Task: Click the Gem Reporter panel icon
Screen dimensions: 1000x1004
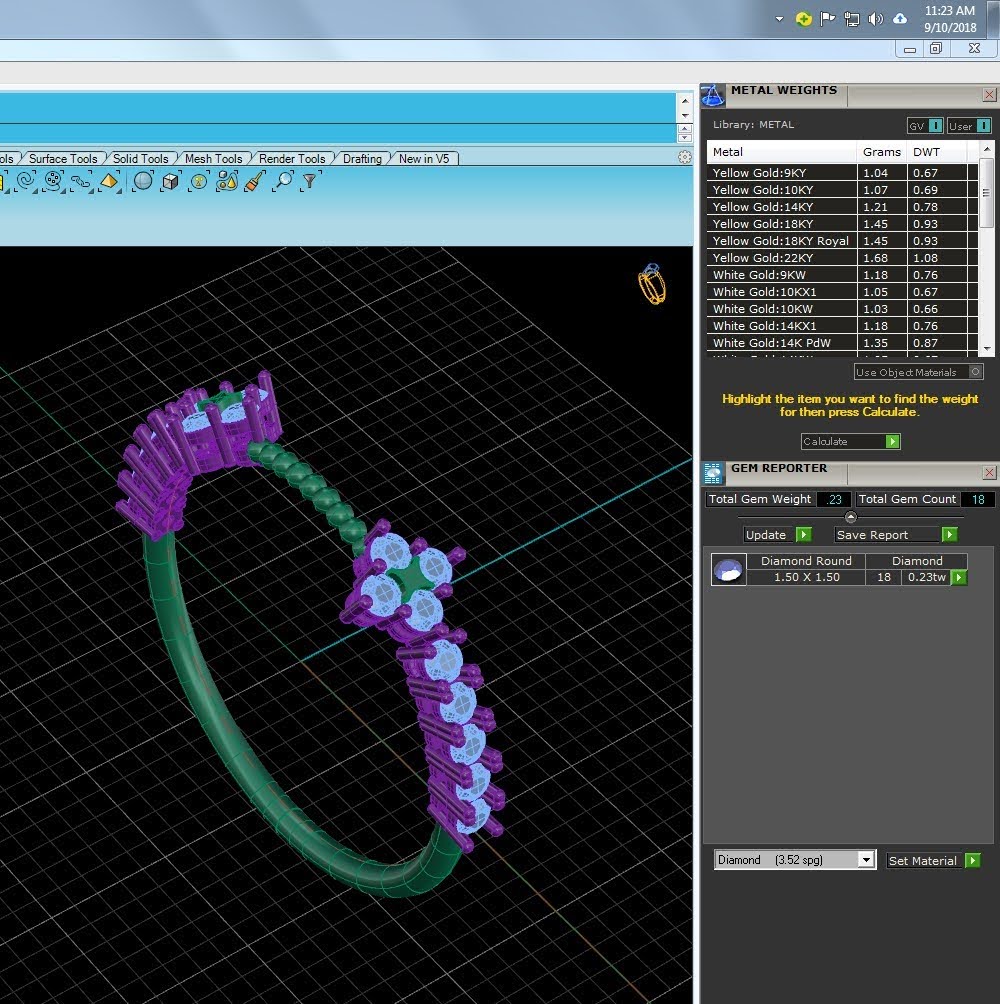Action: coord(713,473)
